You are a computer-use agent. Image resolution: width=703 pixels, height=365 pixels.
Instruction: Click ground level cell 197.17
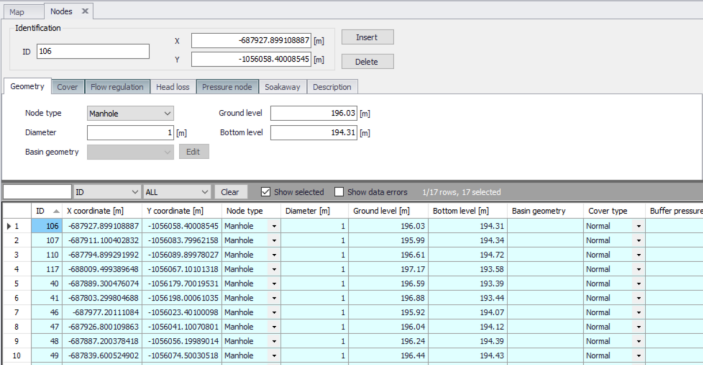[388, 269]
